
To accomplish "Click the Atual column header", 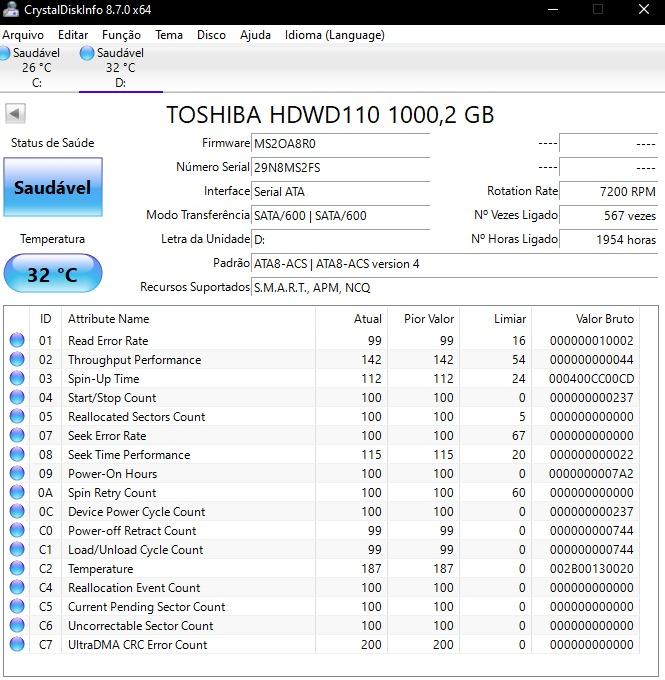I will coord(351,319).
